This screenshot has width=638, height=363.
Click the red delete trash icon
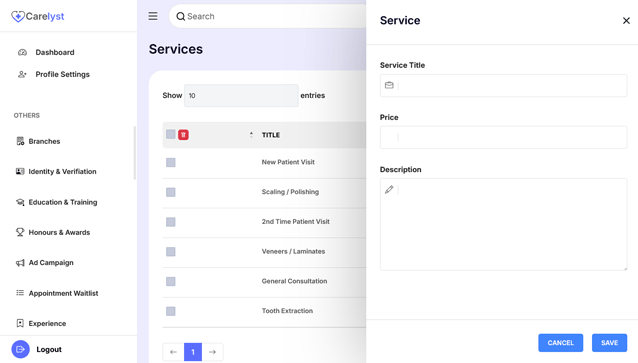click(x=183, y=135)
